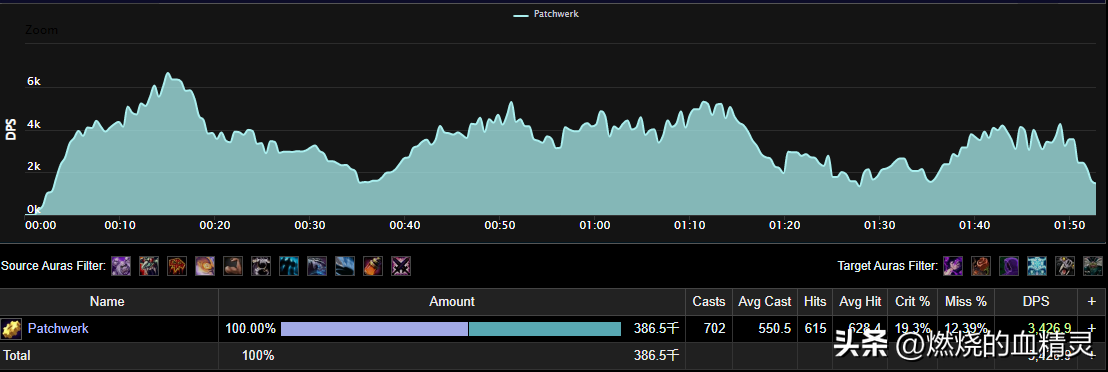Click the 615 hits value
Image resolution: width=1108 pixels, height=372 pixels.
[815, 329]
